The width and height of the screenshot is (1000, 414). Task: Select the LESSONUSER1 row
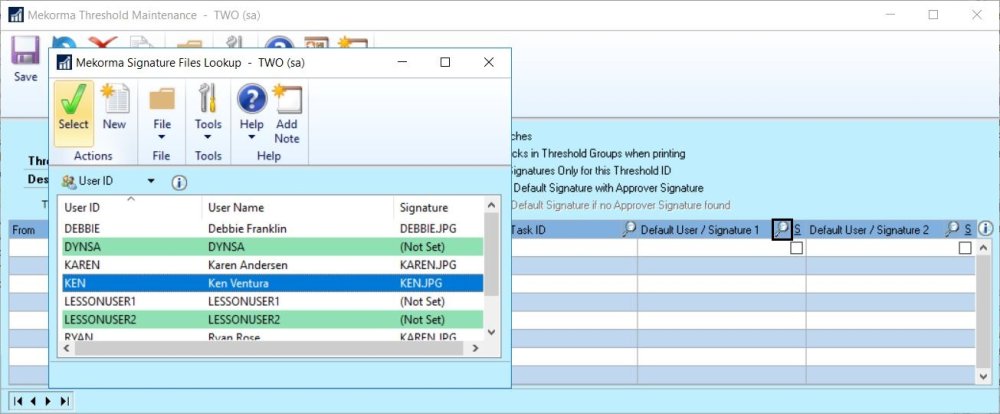(272, 301)
